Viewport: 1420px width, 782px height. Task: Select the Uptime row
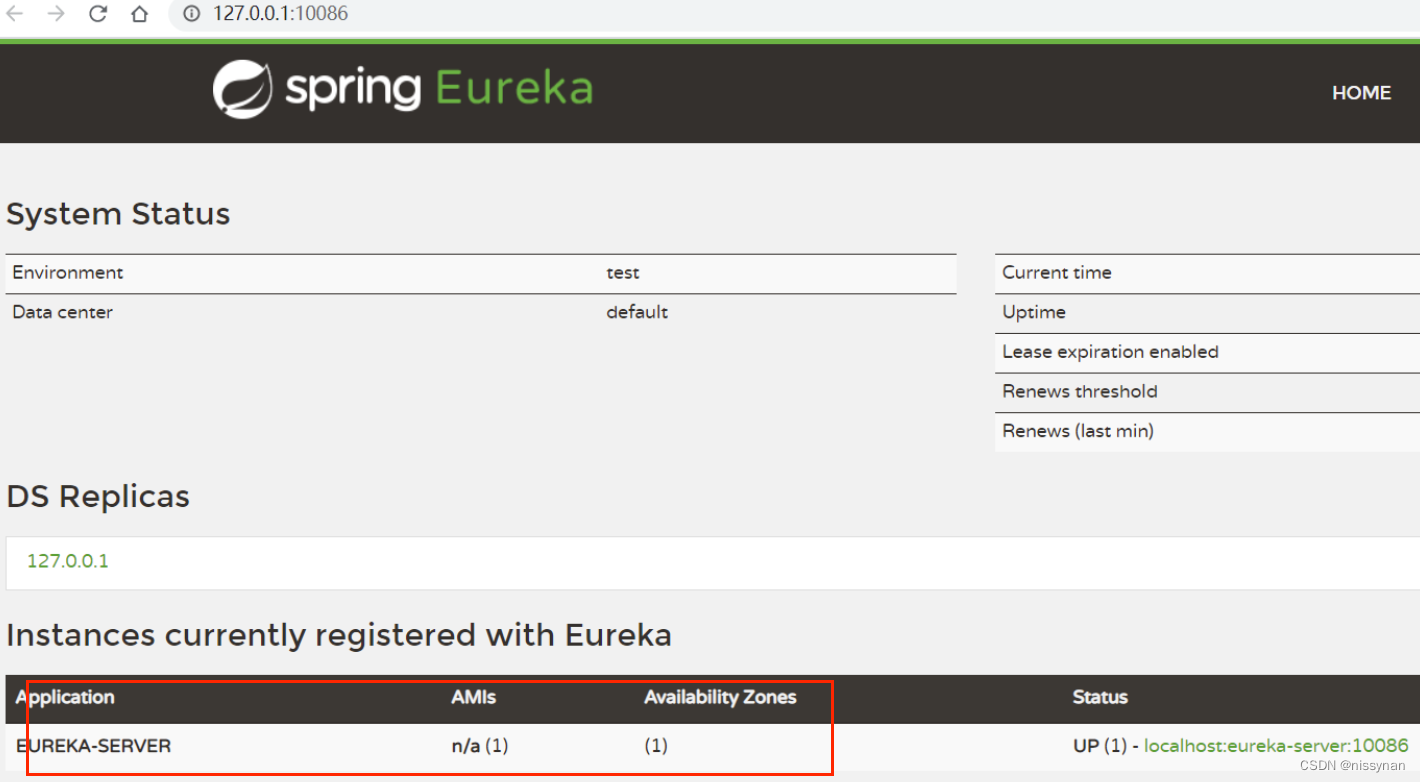click(x=1207, y=313)
